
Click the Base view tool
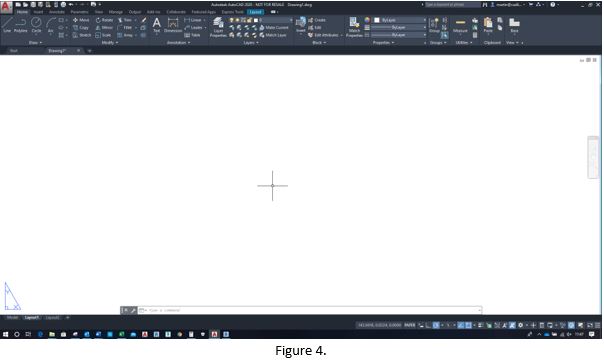[x=514, y=25]
